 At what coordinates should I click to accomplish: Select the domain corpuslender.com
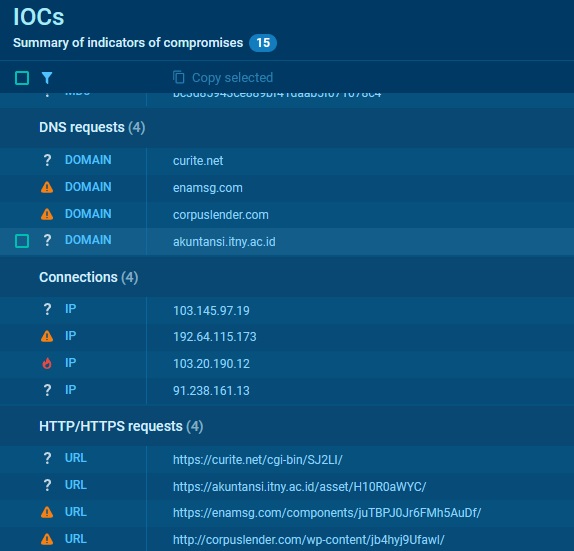coord(221,215)
